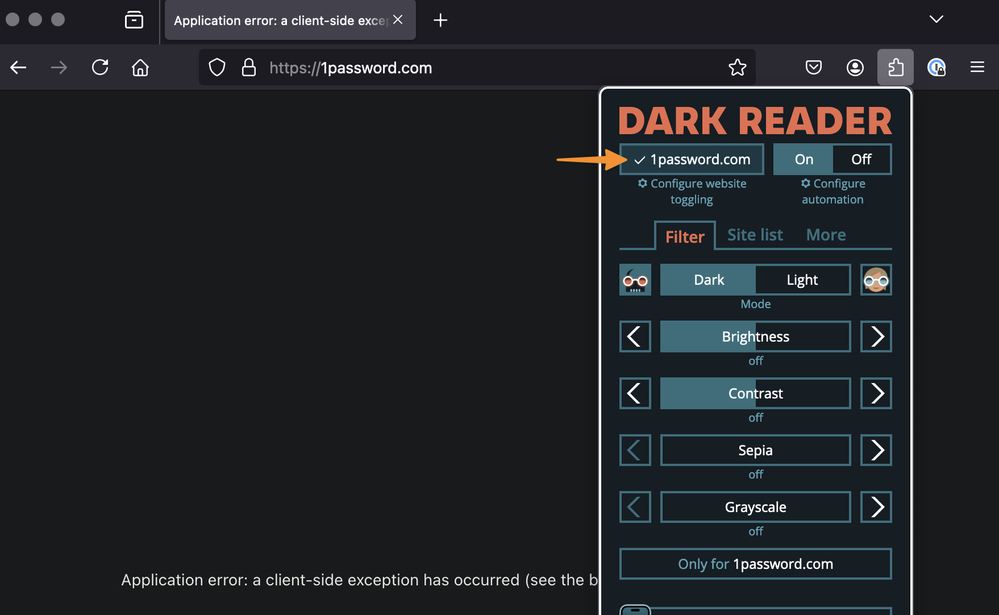Switch to the Site list tab
999x615 pixels.
[755, 235]
